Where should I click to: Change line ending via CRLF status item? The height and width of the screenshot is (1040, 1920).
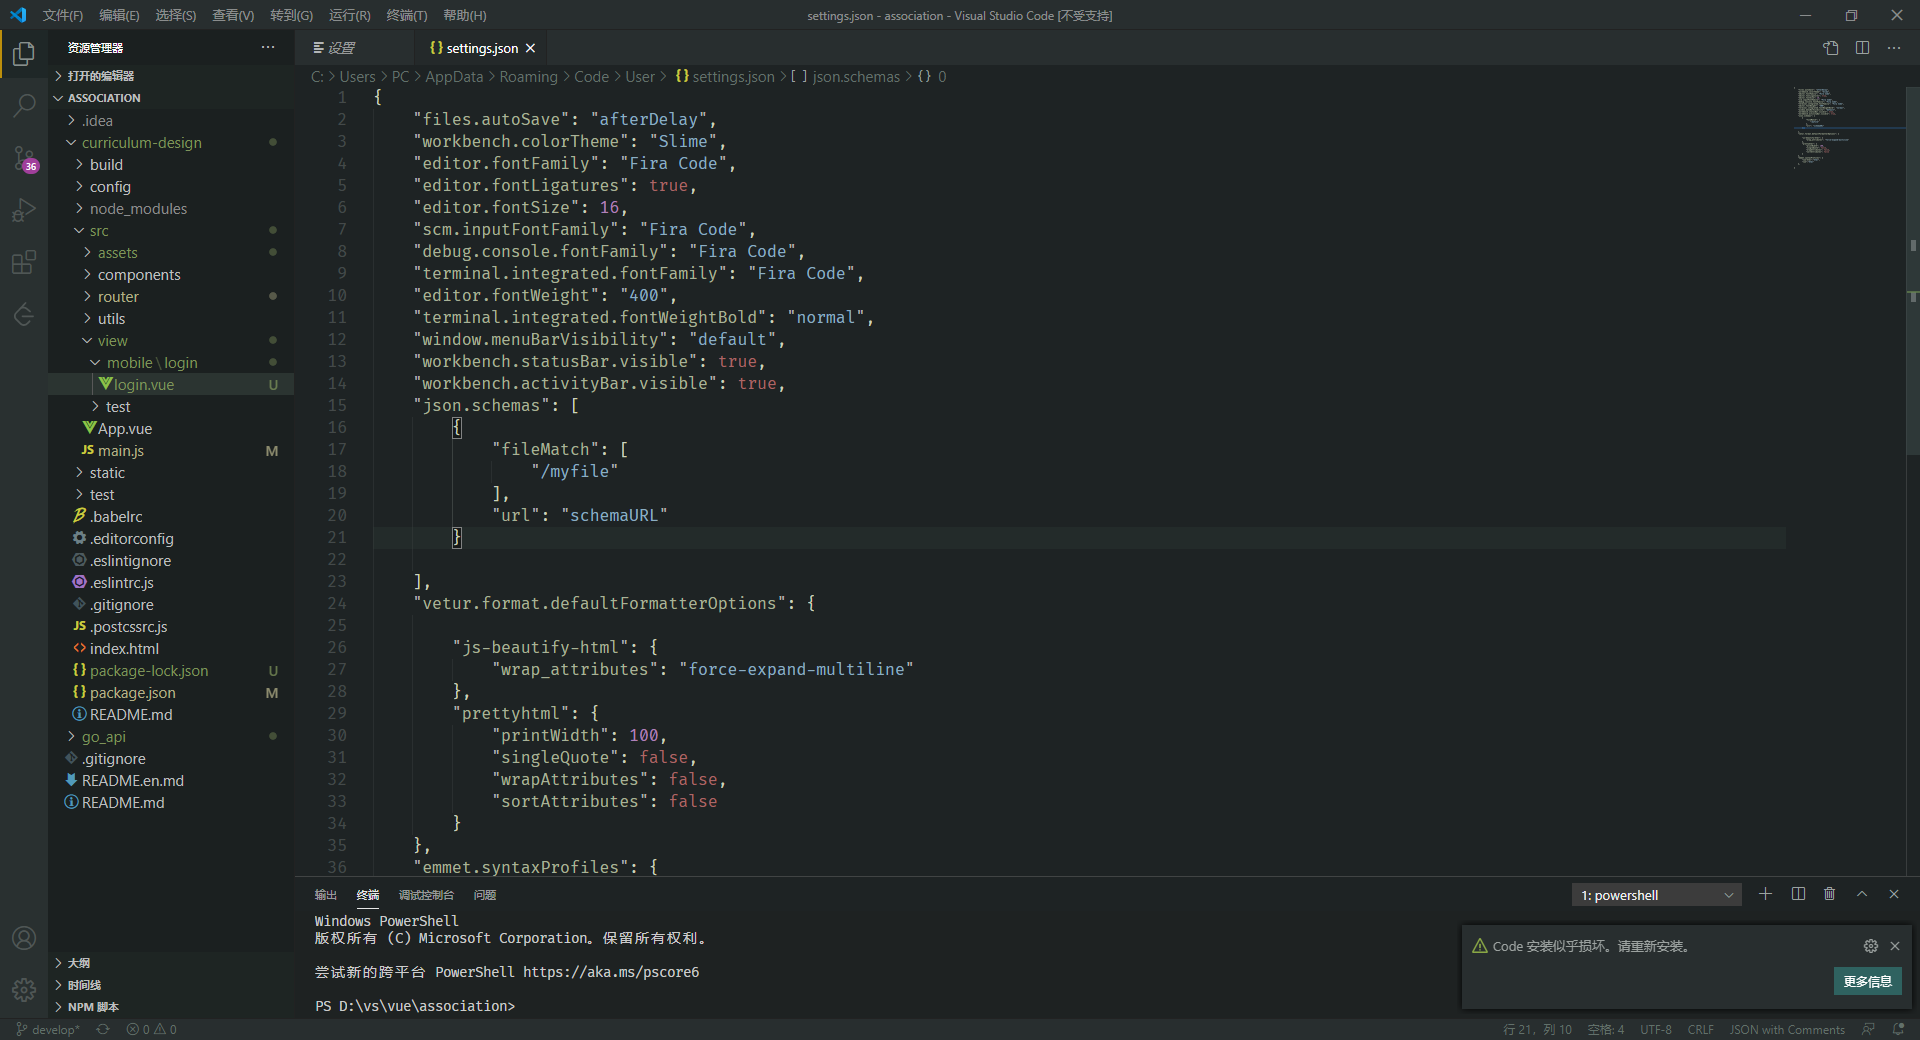click(1701, 1029)
